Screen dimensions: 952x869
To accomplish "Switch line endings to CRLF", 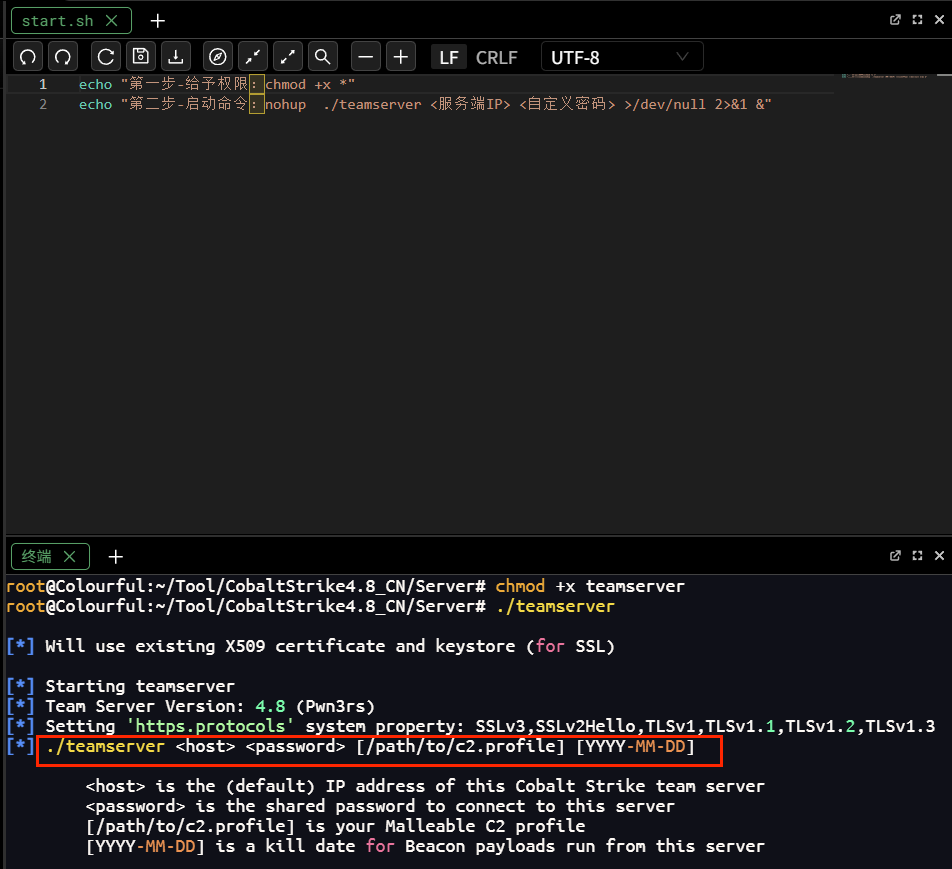I will click(x=497, y=58).
